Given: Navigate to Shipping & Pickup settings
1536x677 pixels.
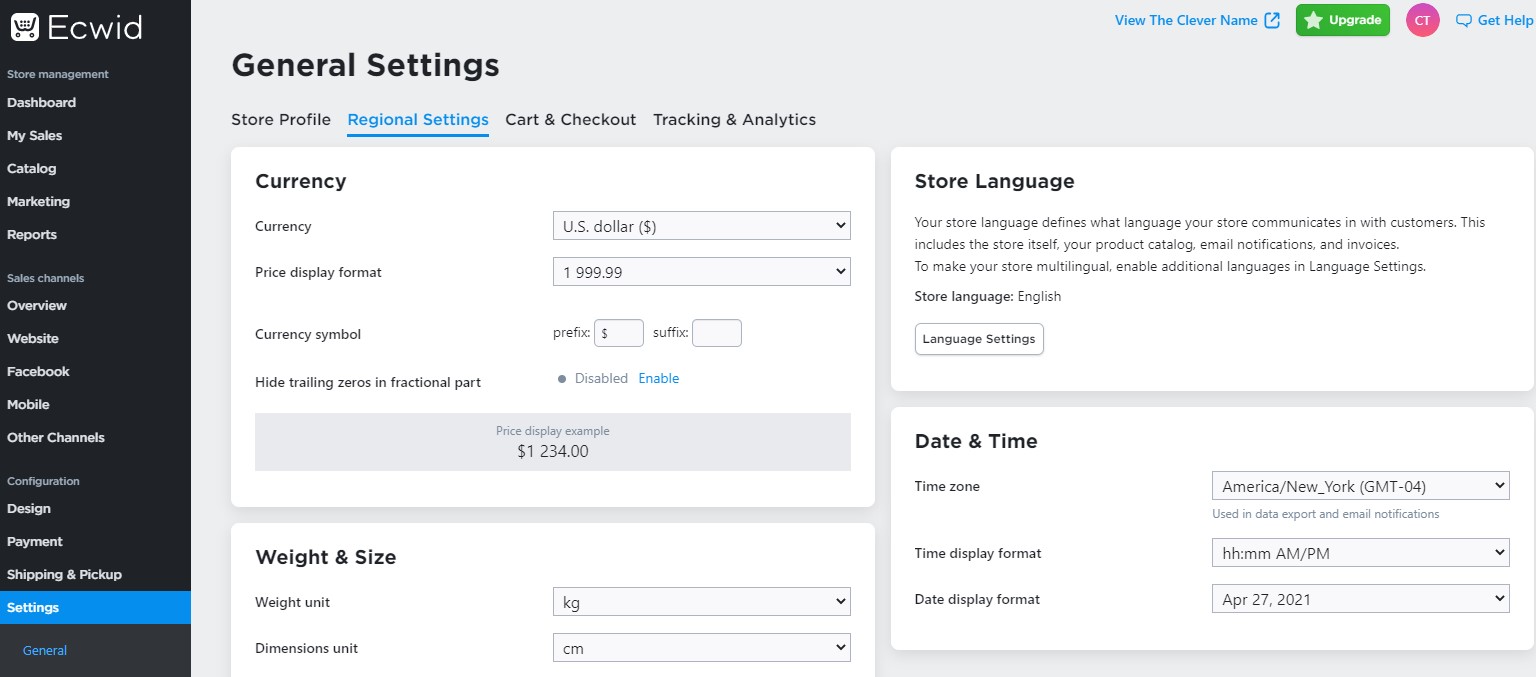Looking at the screenshot, I should pyautogui.click(x=64, y=574).
